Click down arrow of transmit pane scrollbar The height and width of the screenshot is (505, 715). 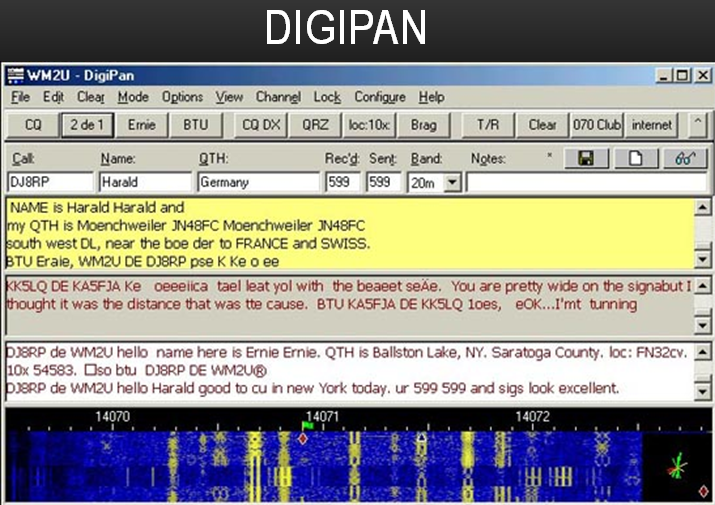click(x=702, y=391)
